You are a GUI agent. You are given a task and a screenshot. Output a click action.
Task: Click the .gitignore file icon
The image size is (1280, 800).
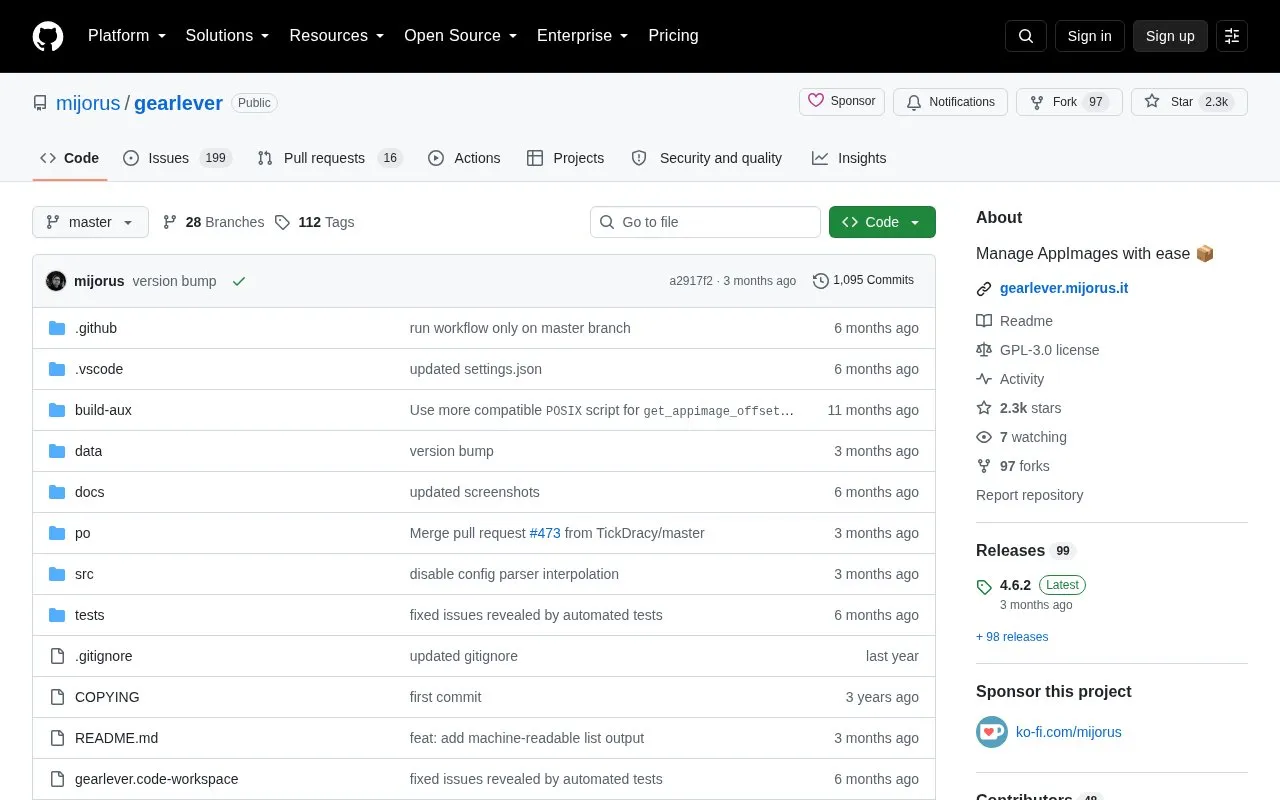[57, 656]
